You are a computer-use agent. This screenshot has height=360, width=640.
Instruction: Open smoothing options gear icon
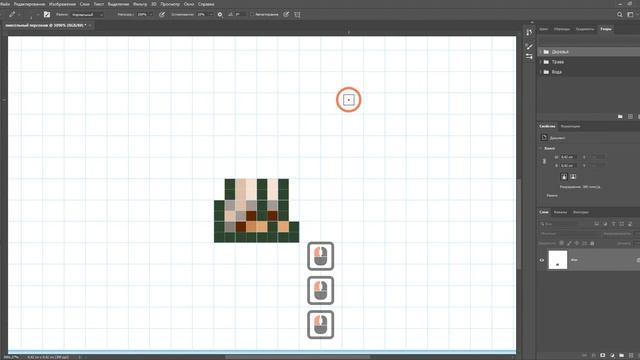point(220,14)
